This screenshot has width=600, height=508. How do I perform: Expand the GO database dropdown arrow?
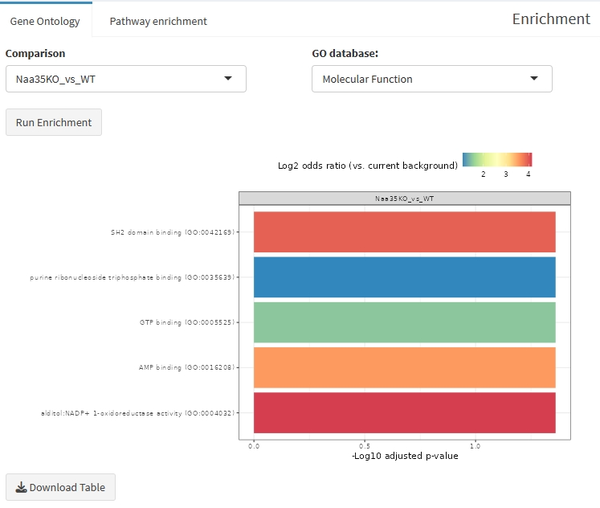coord(534,78)
